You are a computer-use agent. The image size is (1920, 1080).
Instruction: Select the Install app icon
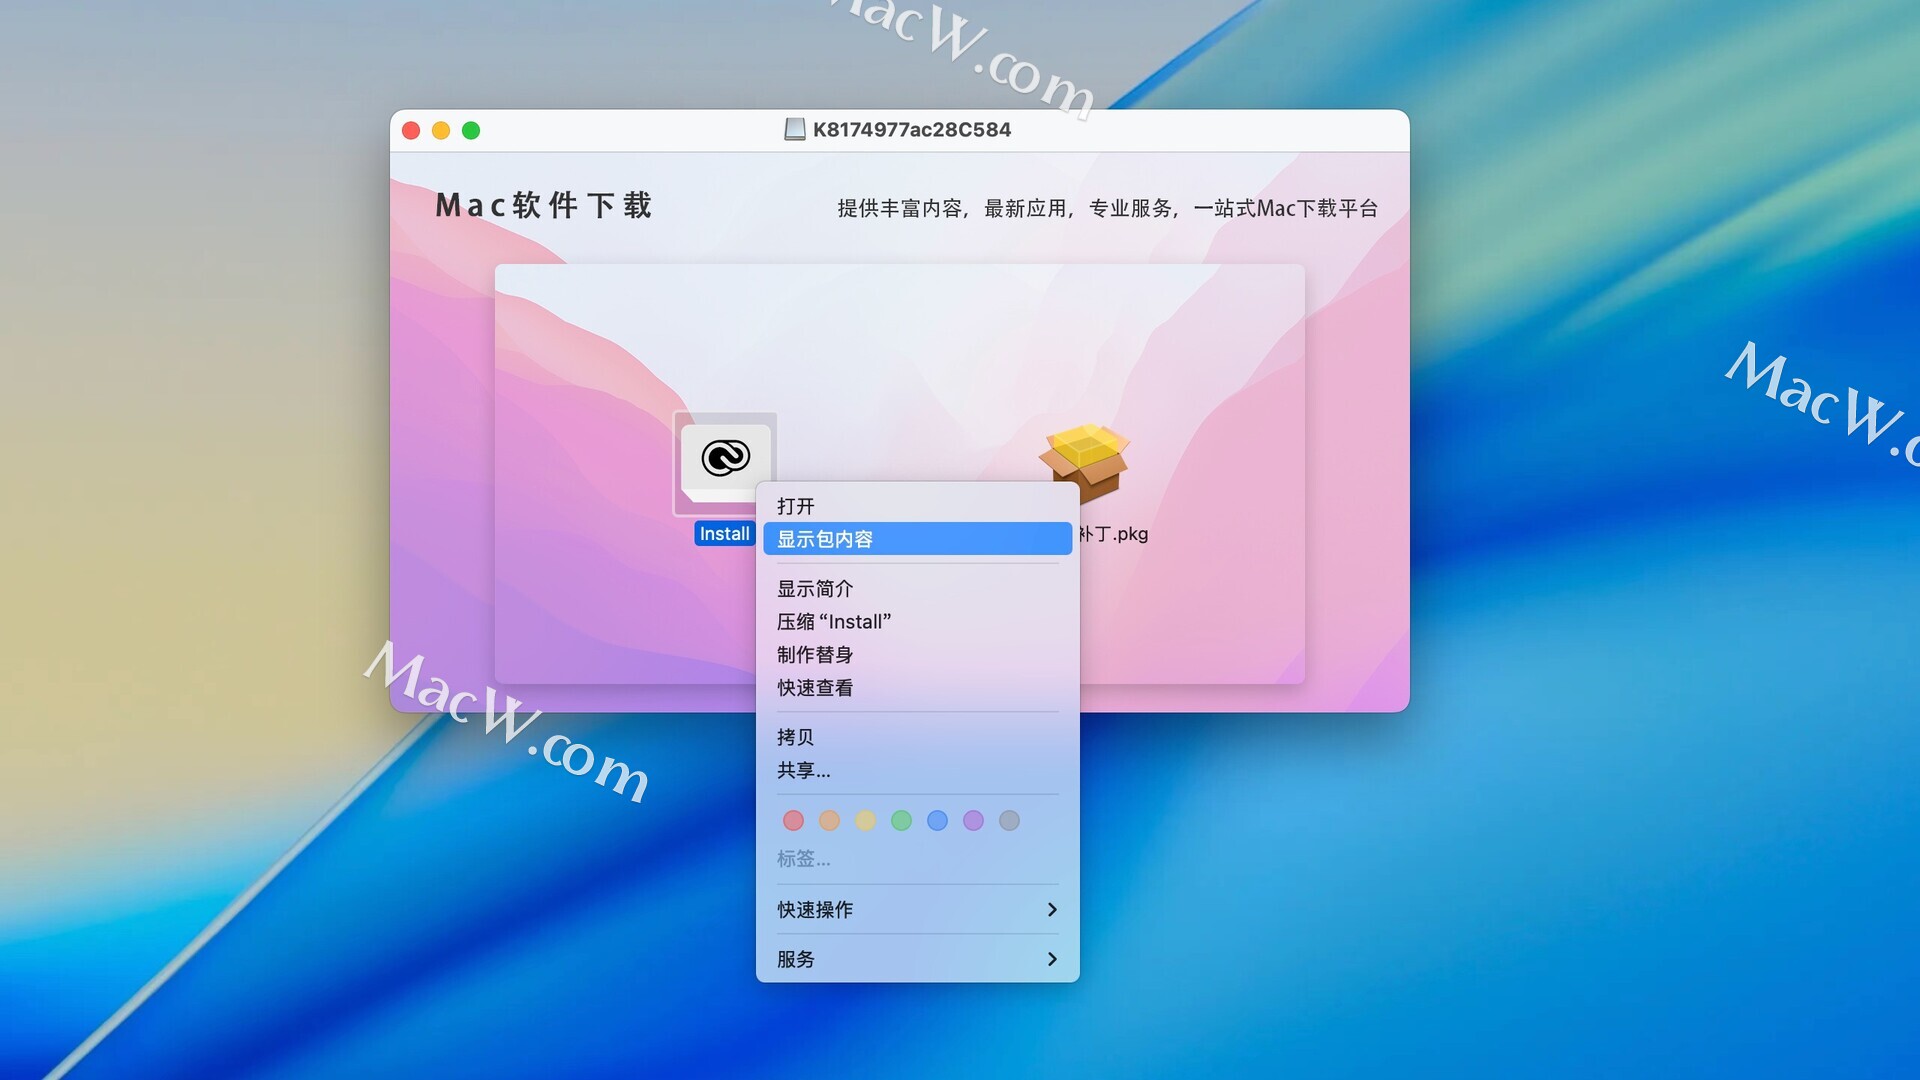(x=725, y=462)
